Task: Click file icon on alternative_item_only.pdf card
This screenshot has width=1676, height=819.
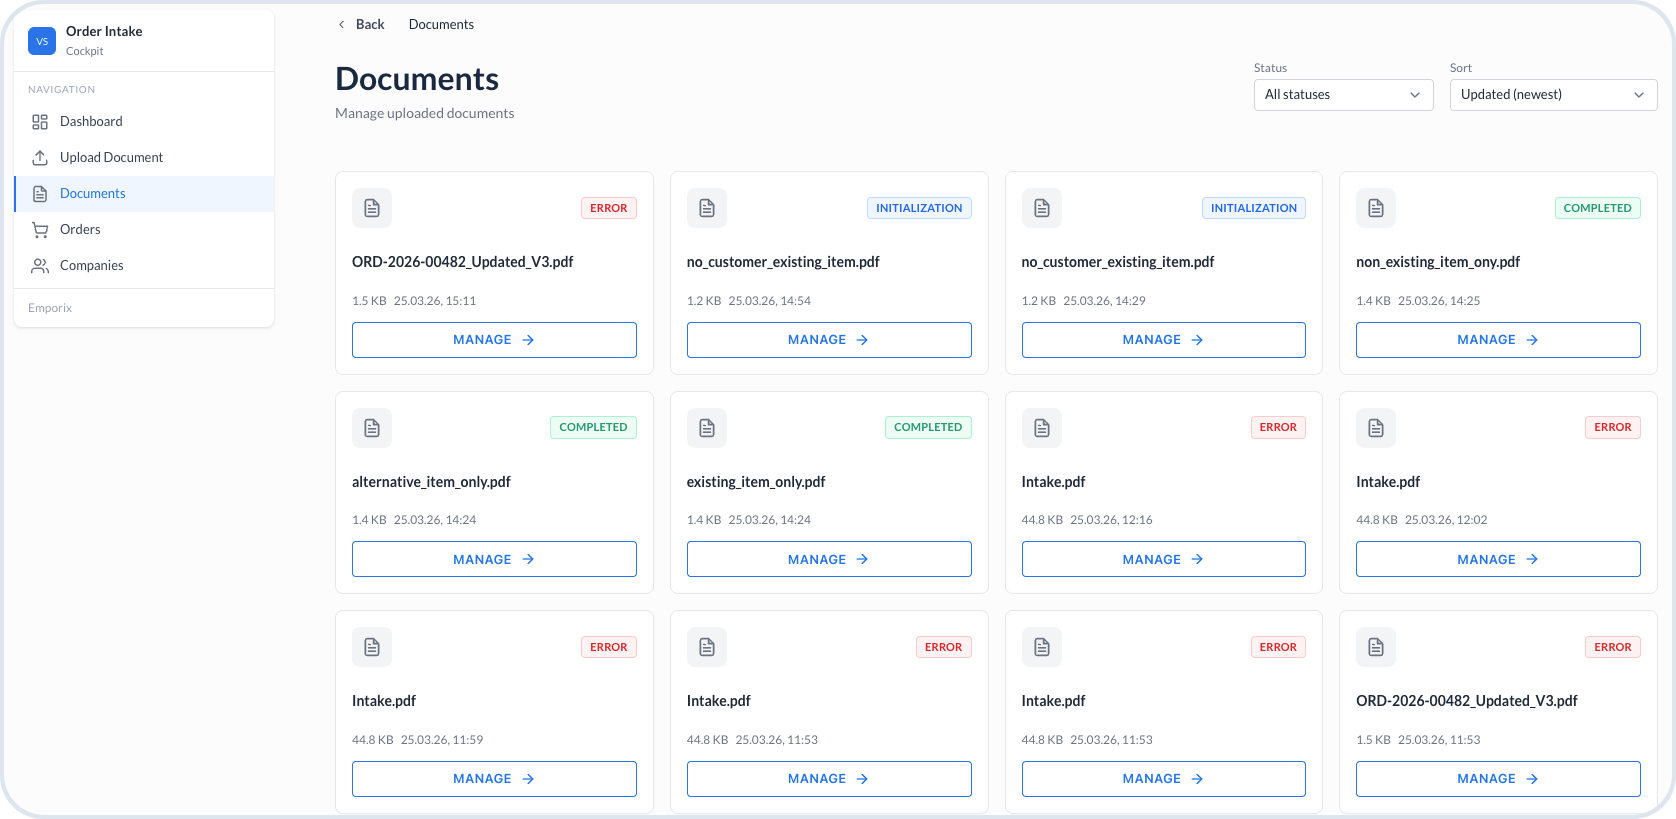Action: pos(372,428)
